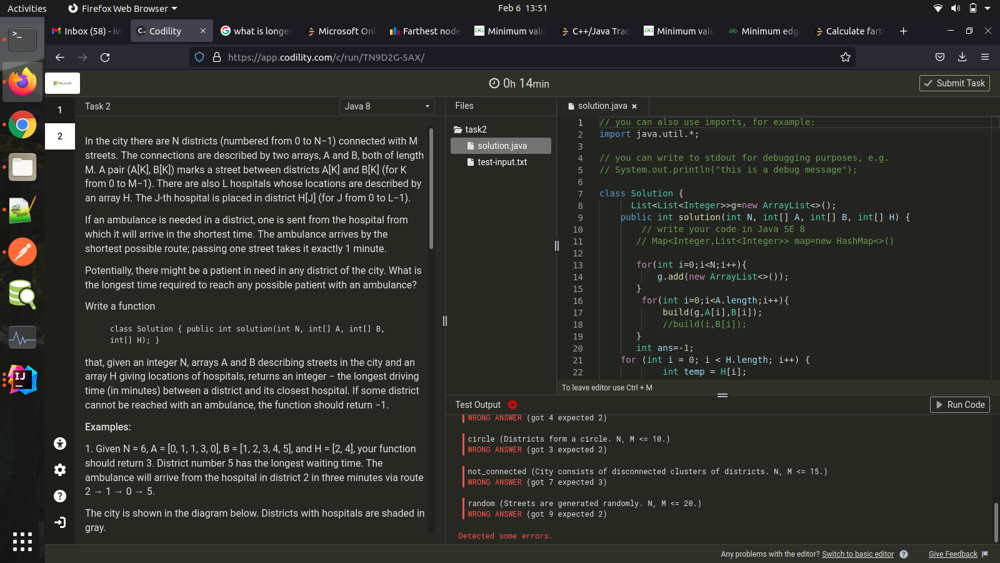Click the help question mark in sidebar
Screen dimensions: 1000x563
coord(60,496)
